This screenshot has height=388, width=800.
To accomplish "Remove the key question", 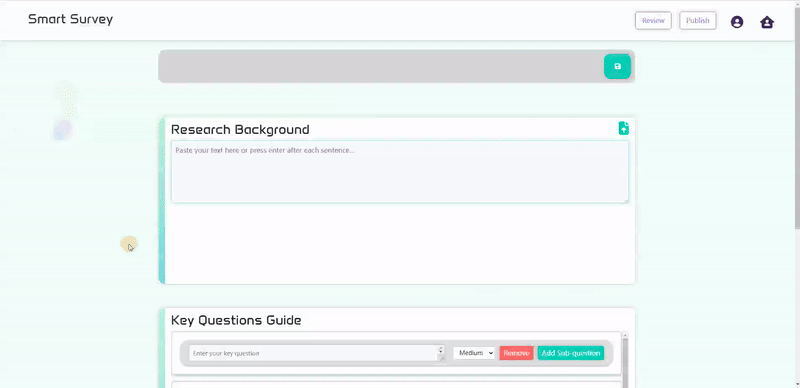I will 516,353.
